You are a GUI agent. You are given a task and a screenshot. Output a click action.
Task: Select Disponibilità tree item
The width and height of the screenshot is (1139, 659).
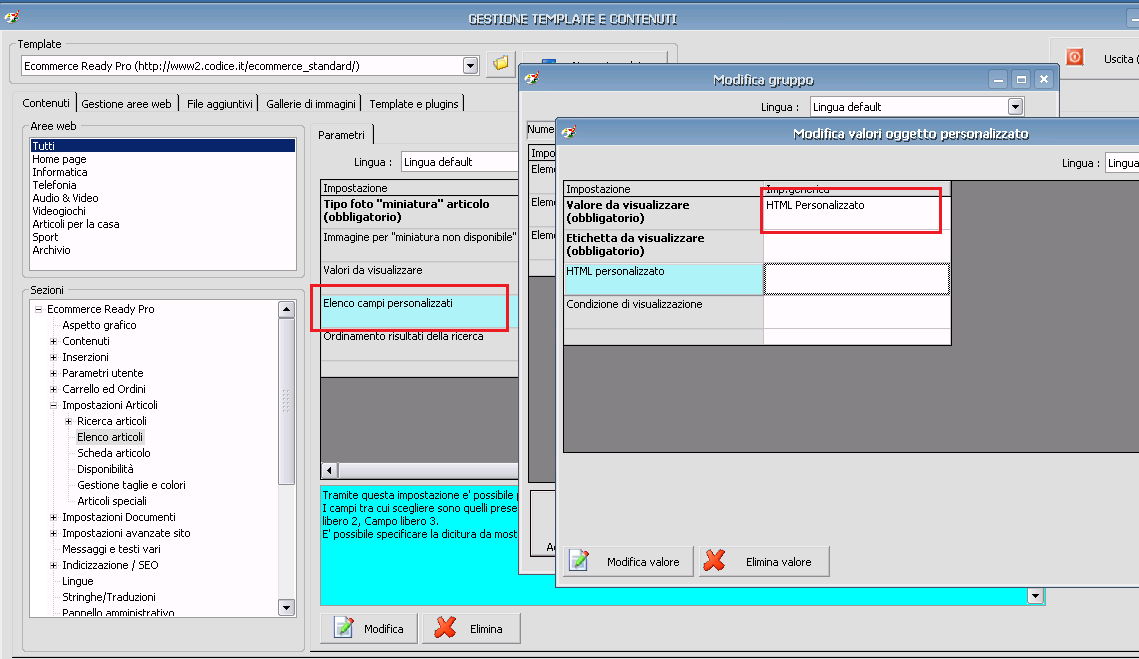tap(105, 469)
